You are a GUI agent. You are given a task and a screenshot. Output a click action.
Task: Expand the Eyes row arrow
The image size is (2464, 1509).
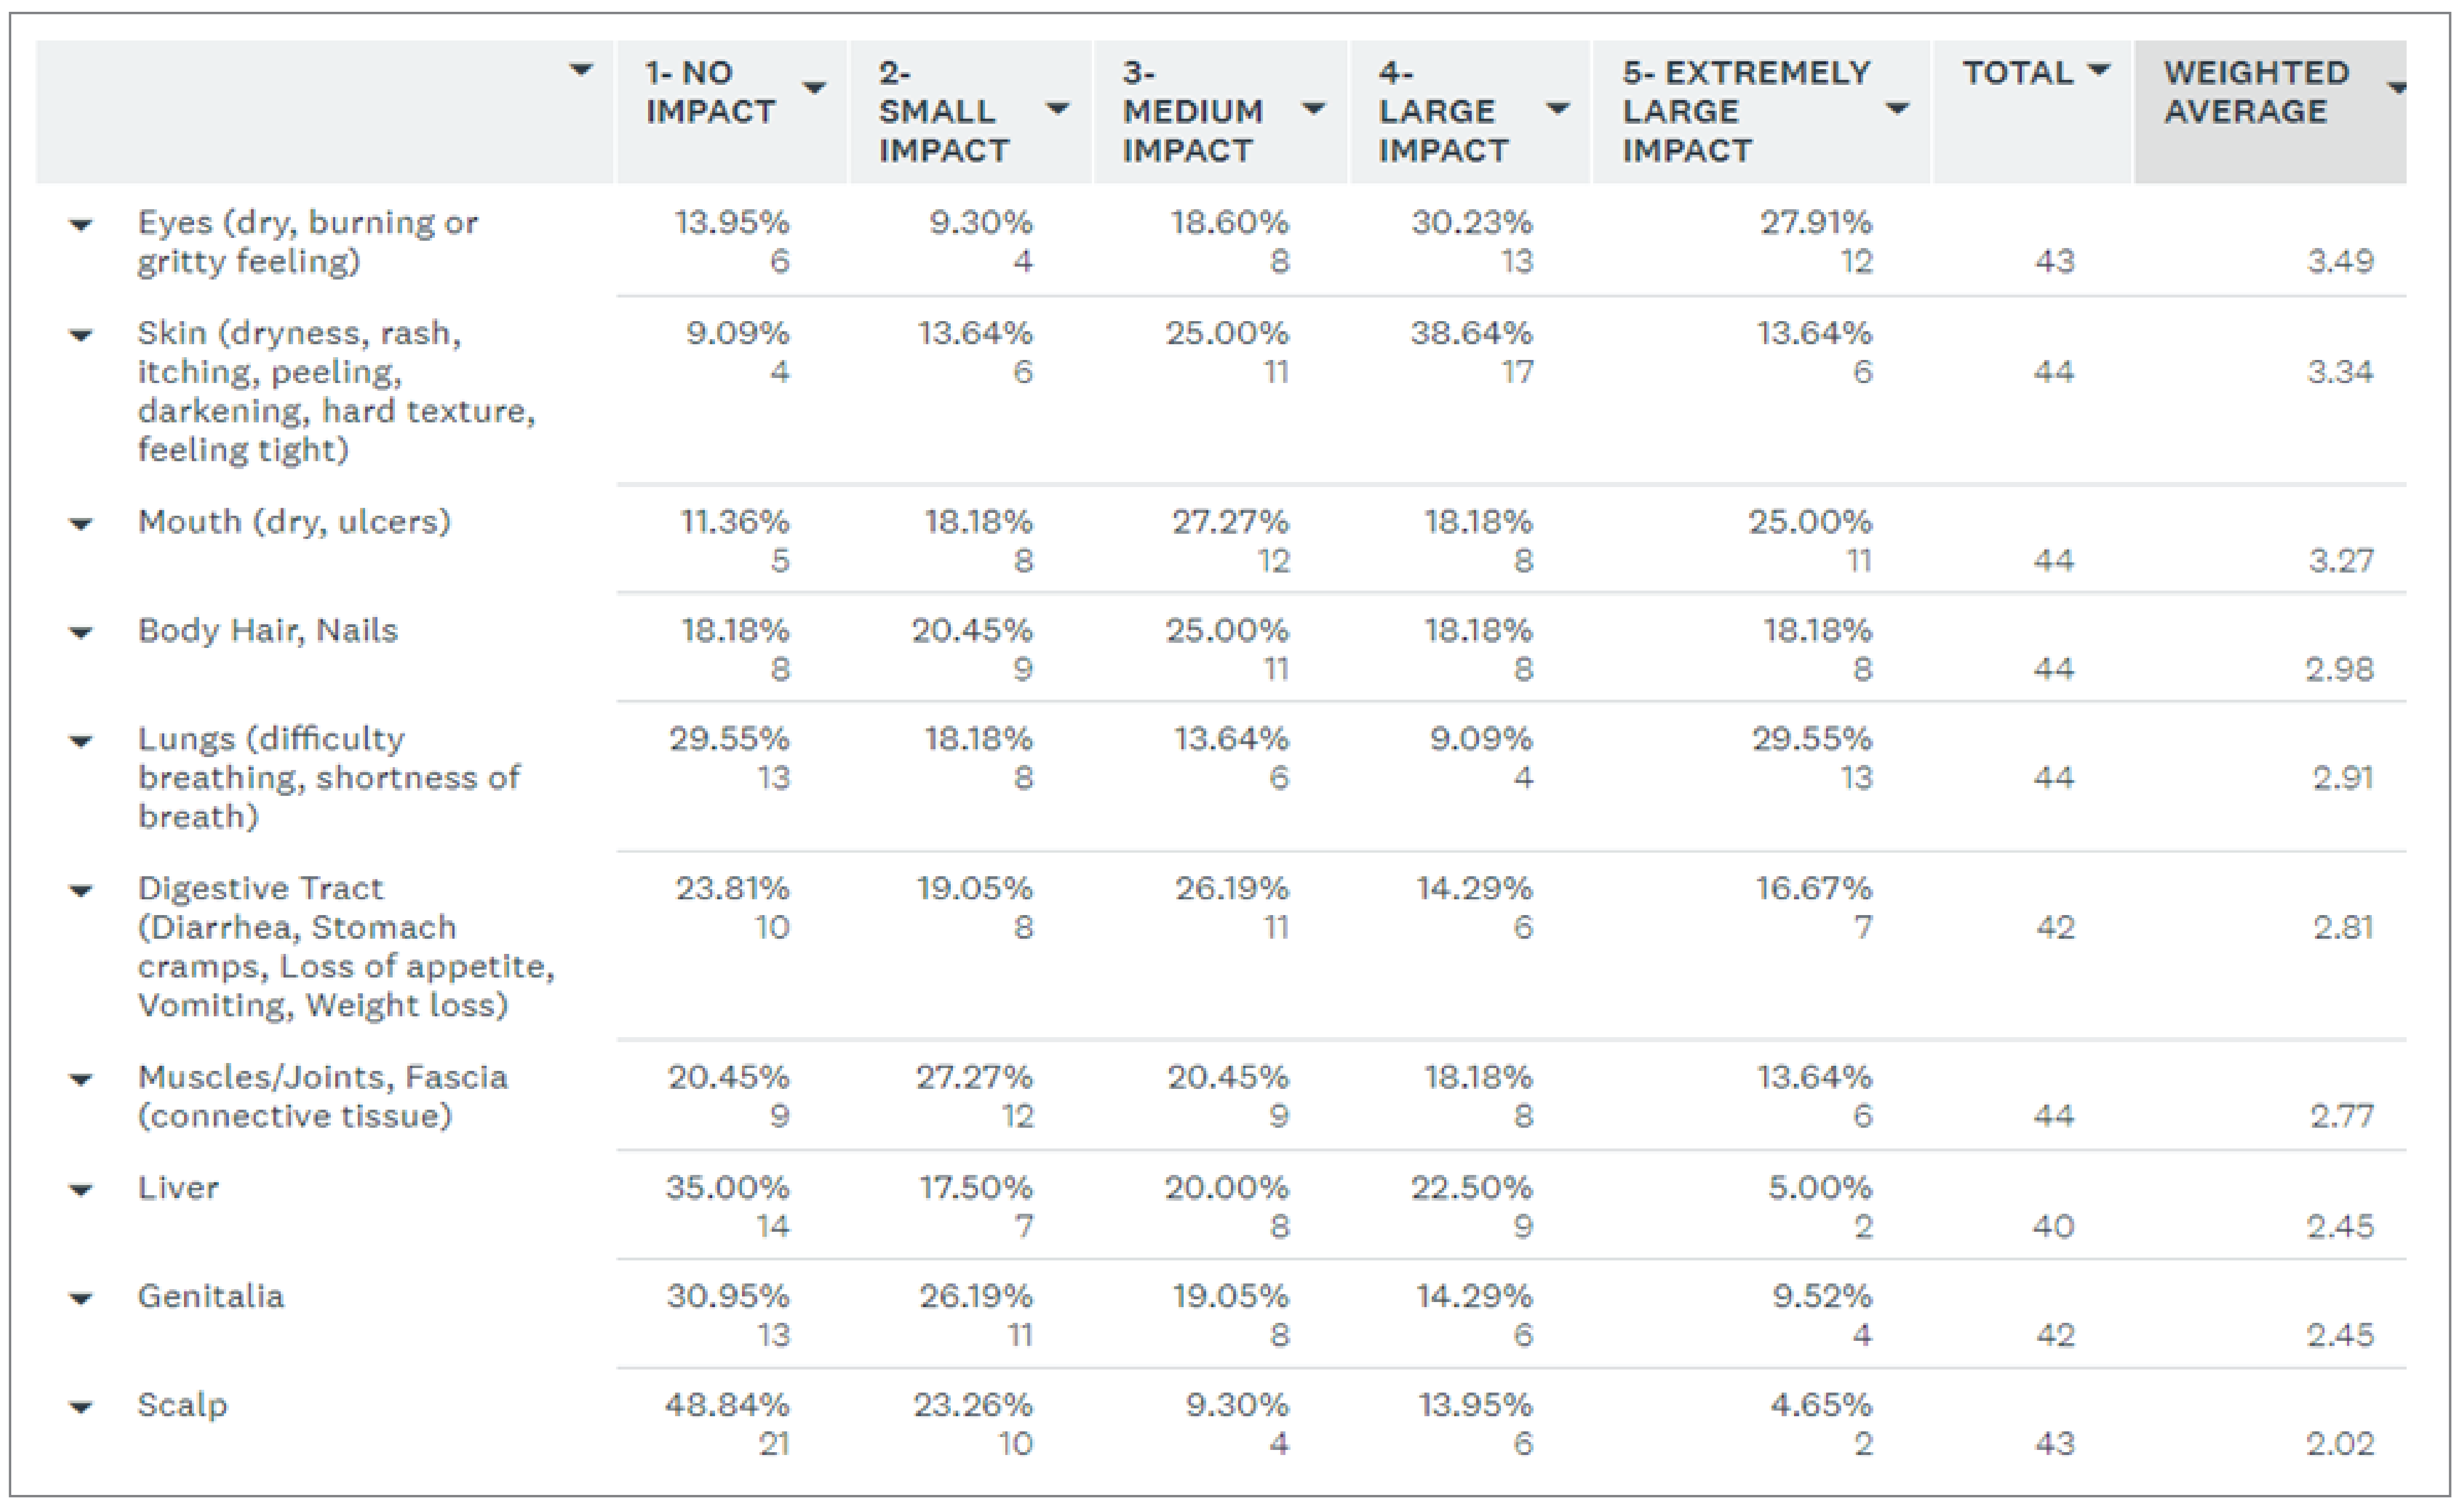pyautogui.click(x=81, y=225)
